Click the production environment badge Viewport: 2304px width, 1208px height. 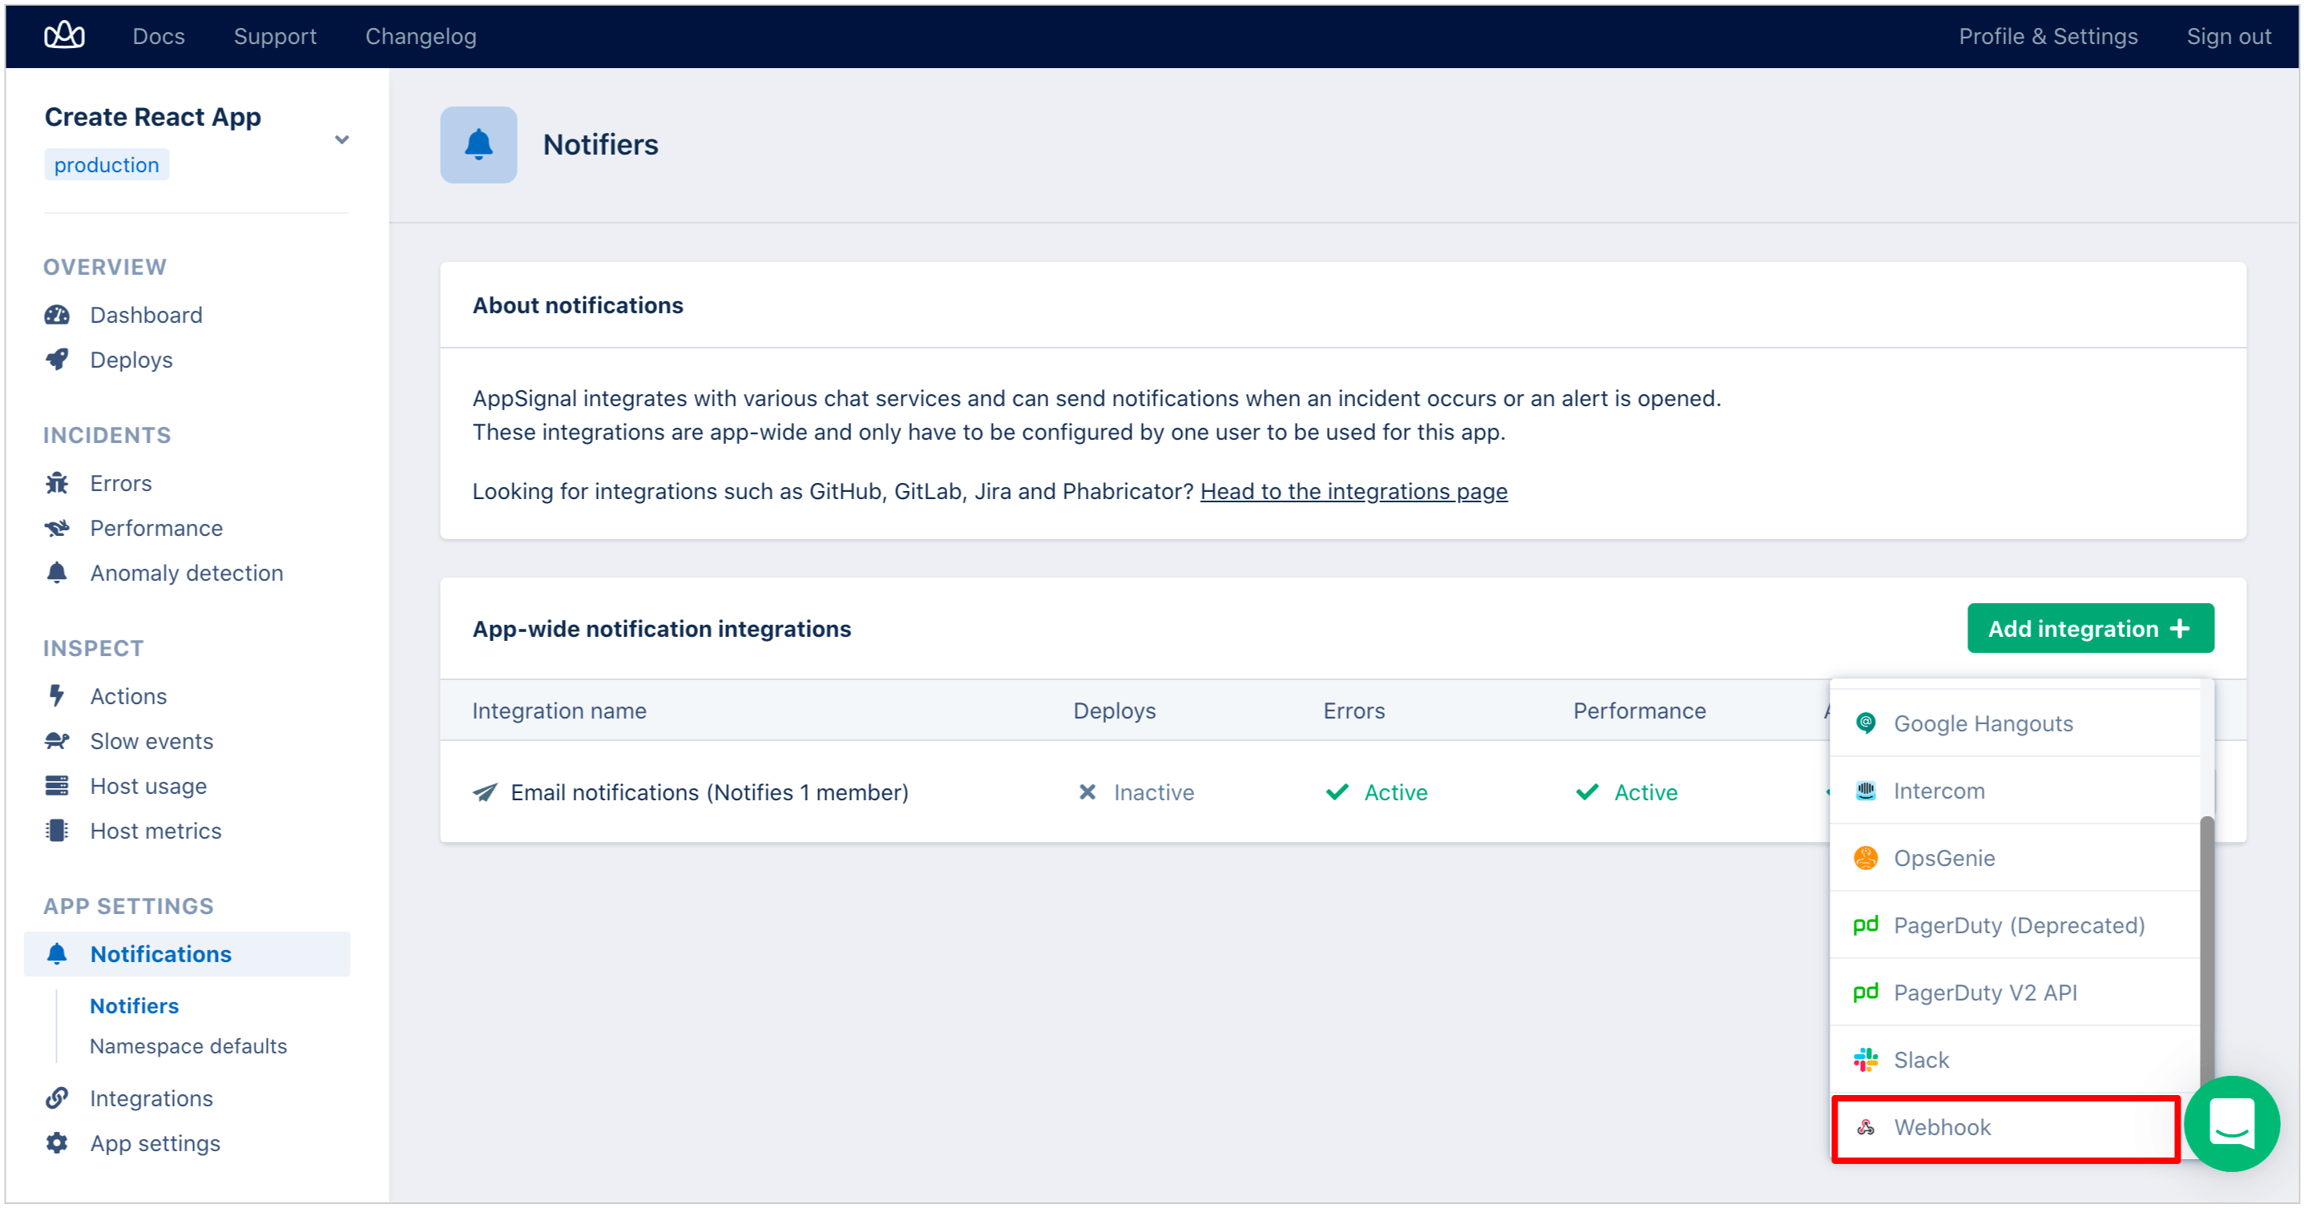(107, 165)
